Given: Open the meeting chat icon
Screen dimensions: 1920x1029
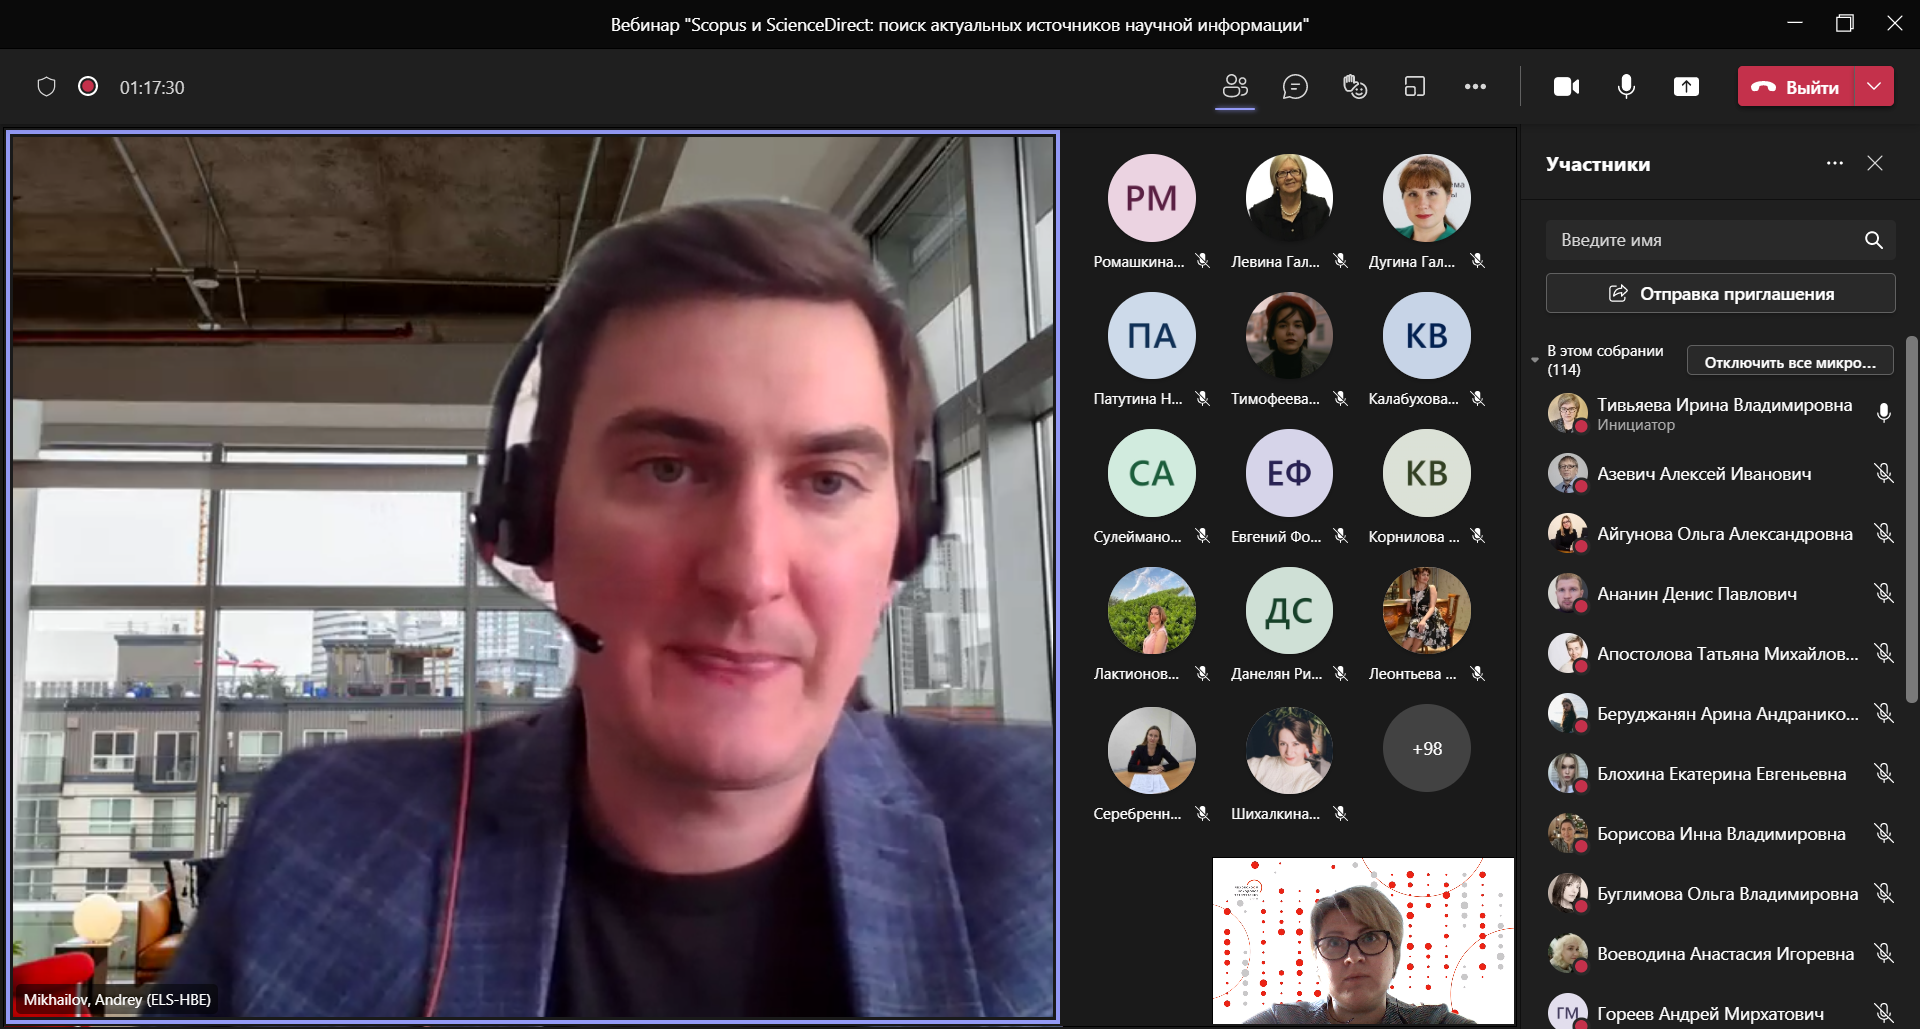Looking at the screenshot, I should point(1295,87).
